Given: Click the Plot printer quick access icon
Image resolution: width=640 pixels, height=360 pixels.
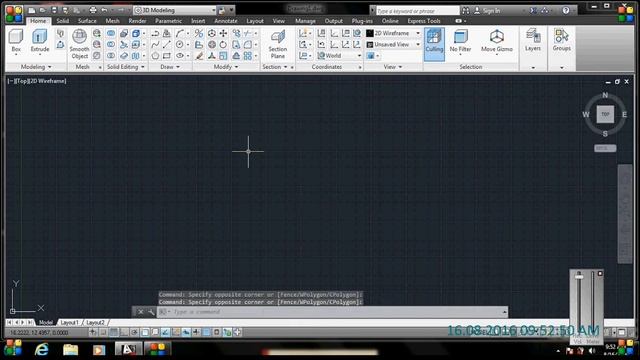Looking at the screenshot, I should click(x=93, y=10).
